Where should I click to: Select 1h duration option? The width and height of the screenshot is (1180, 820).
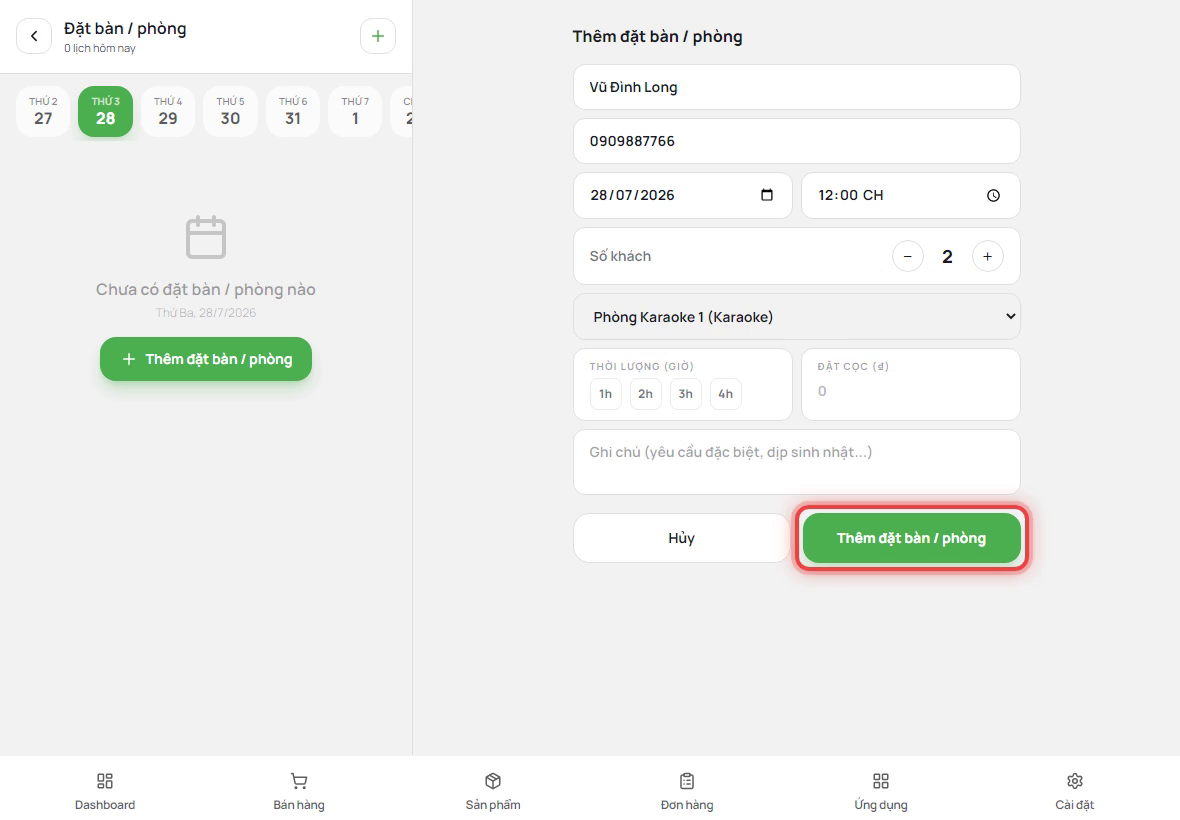(606, 394)
